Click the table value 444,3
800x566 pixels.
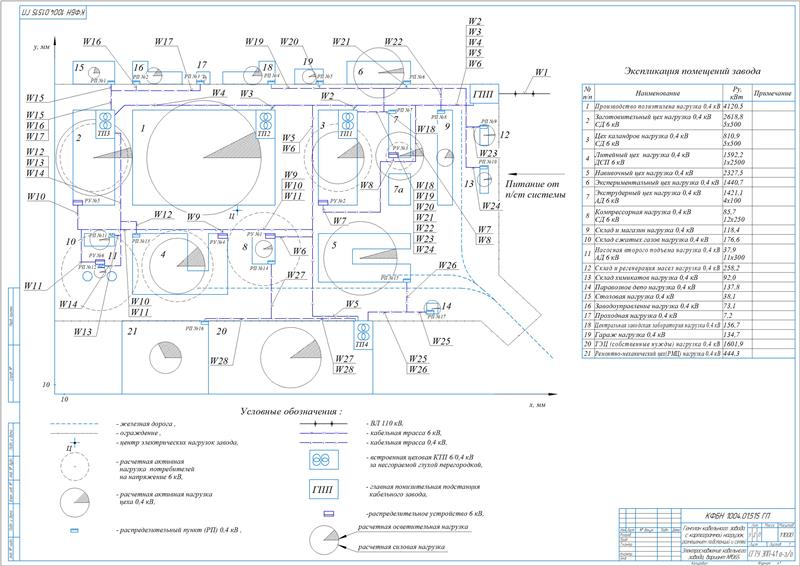pos(732,353)
